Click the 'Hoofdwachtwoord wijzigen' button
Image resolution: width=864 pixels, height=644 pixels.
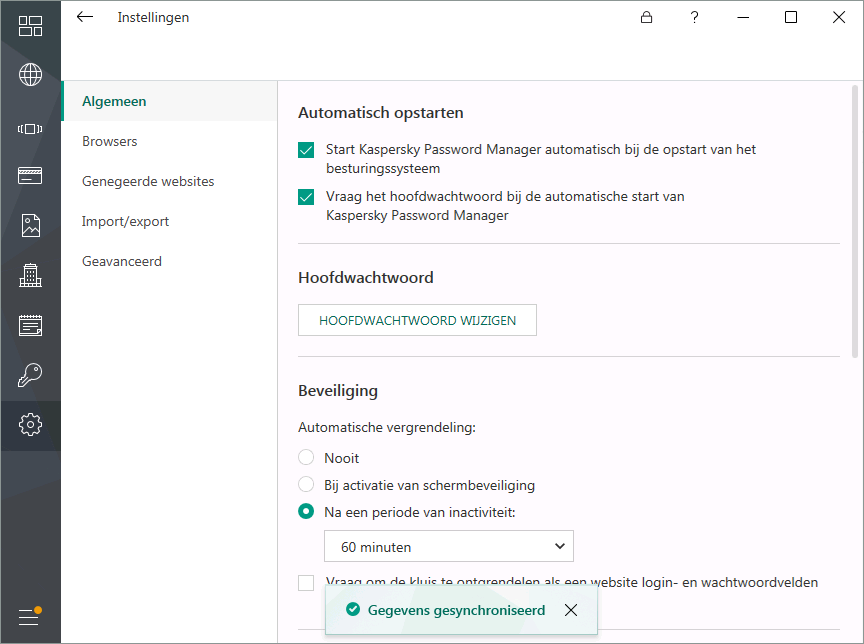[x=417, y=320]
